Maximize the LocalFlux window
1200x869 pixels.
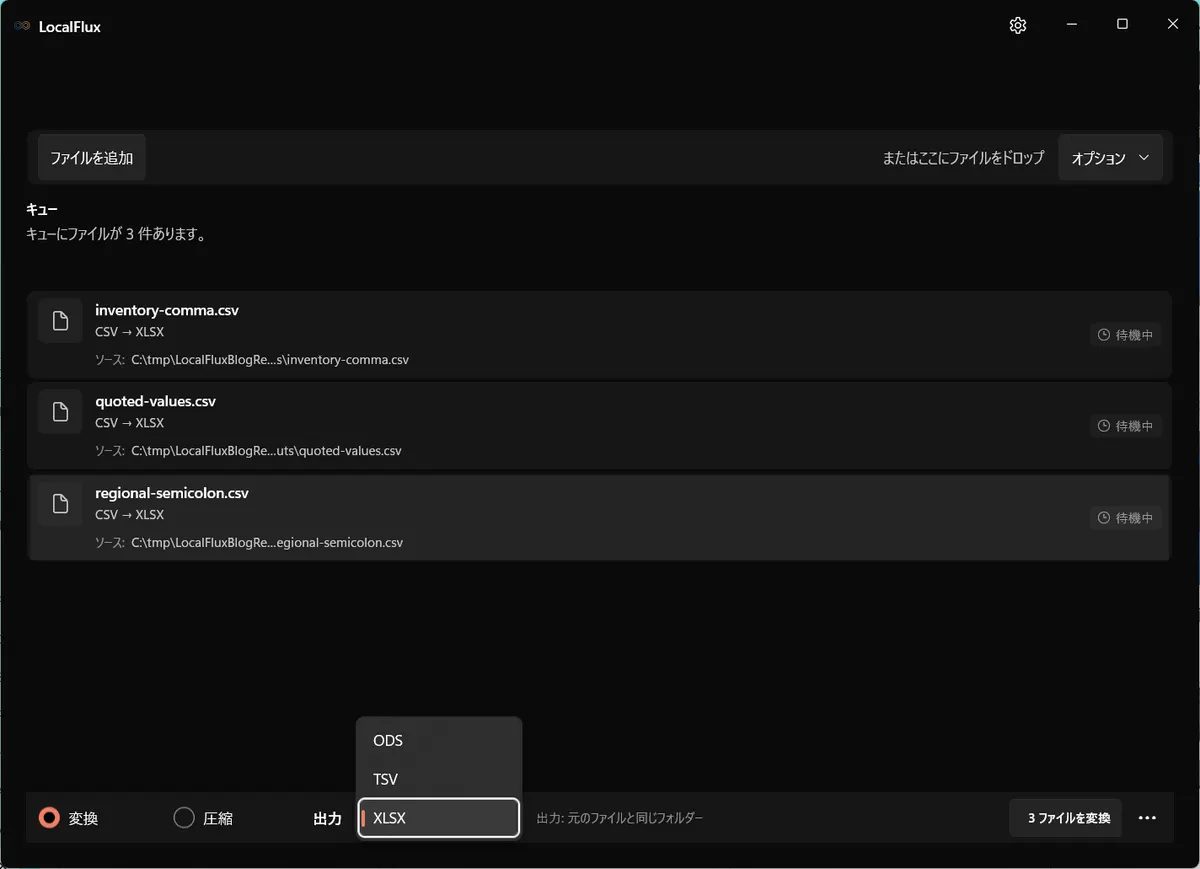[1122, 25]
